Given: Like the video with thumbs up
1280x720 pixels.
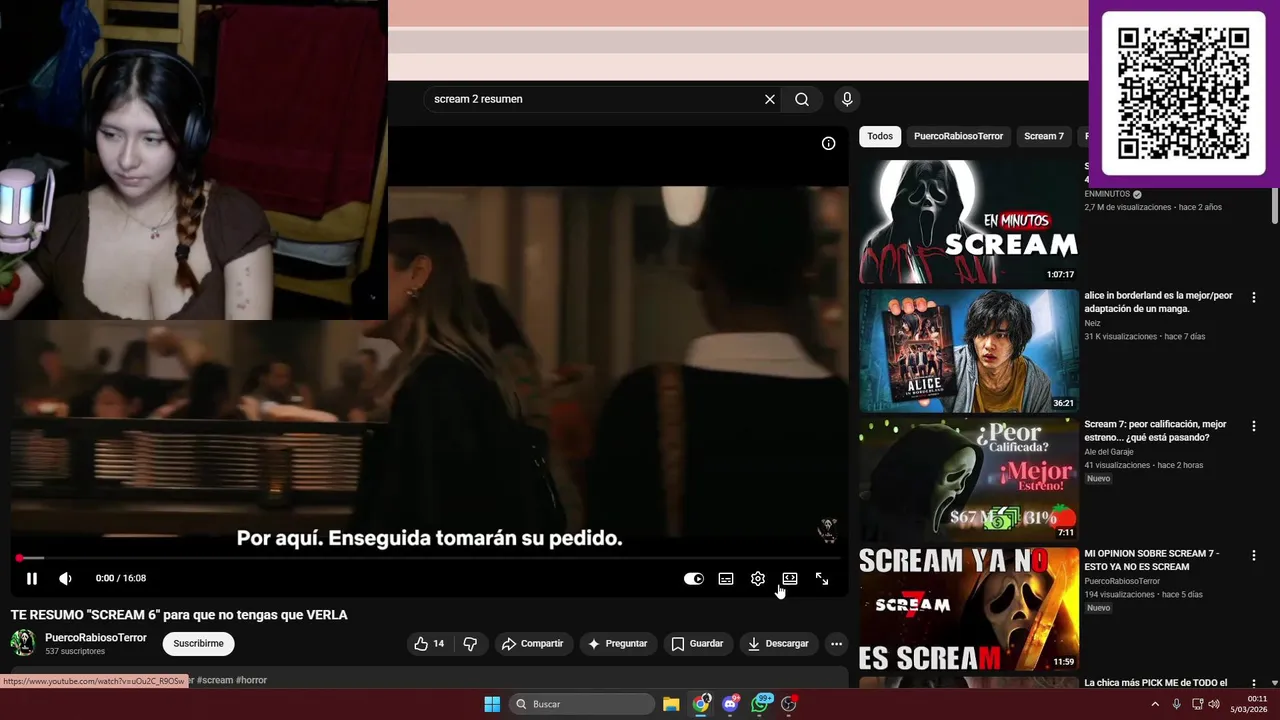Looking at the screenshot, I should coord(430,644).
